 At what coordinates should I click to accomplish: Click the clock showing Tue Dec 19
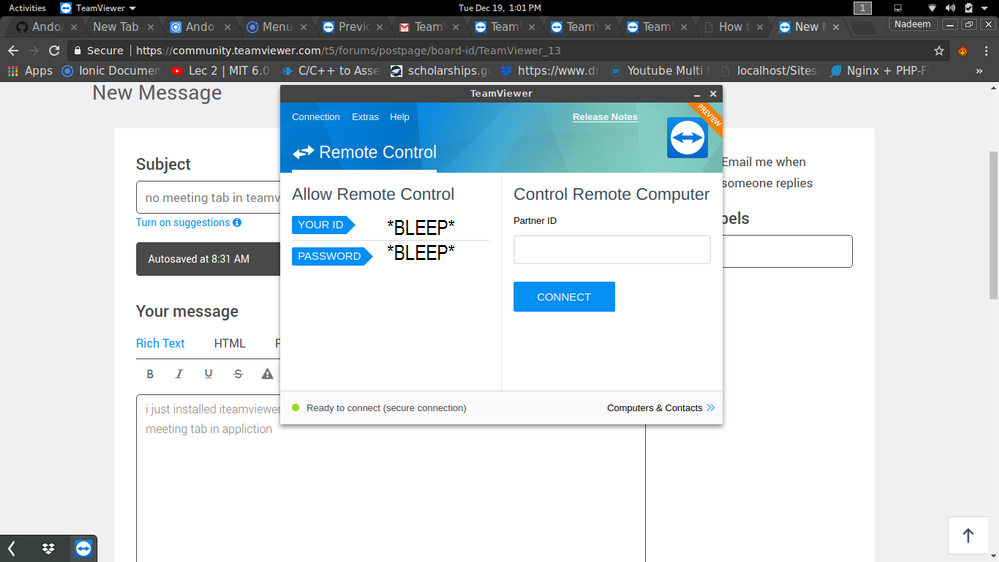pos(500,8)
